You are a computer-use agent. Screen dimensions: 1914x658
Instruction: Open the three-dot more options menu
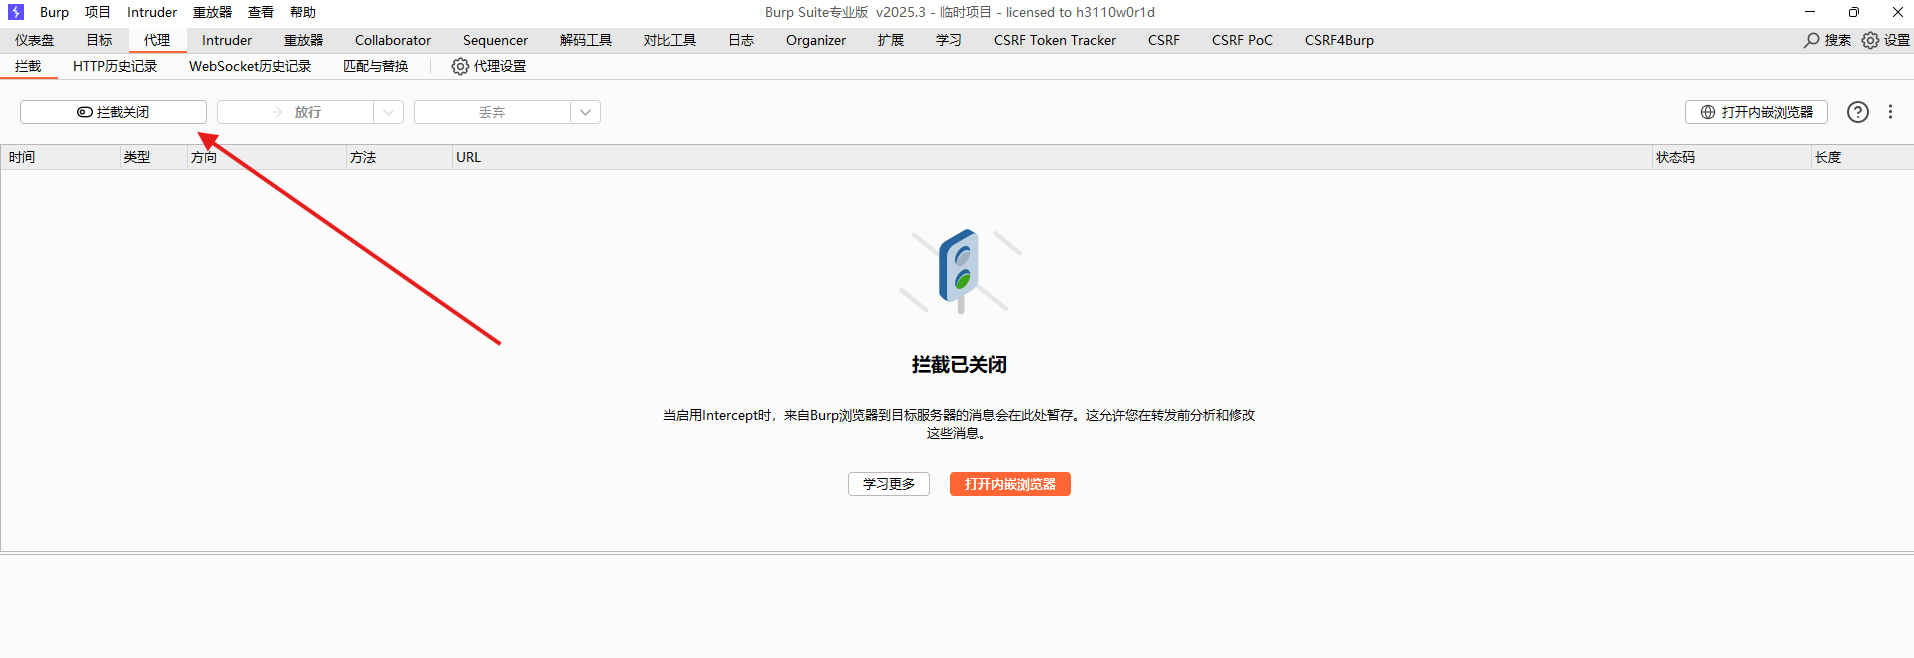tap(1890, 112)
